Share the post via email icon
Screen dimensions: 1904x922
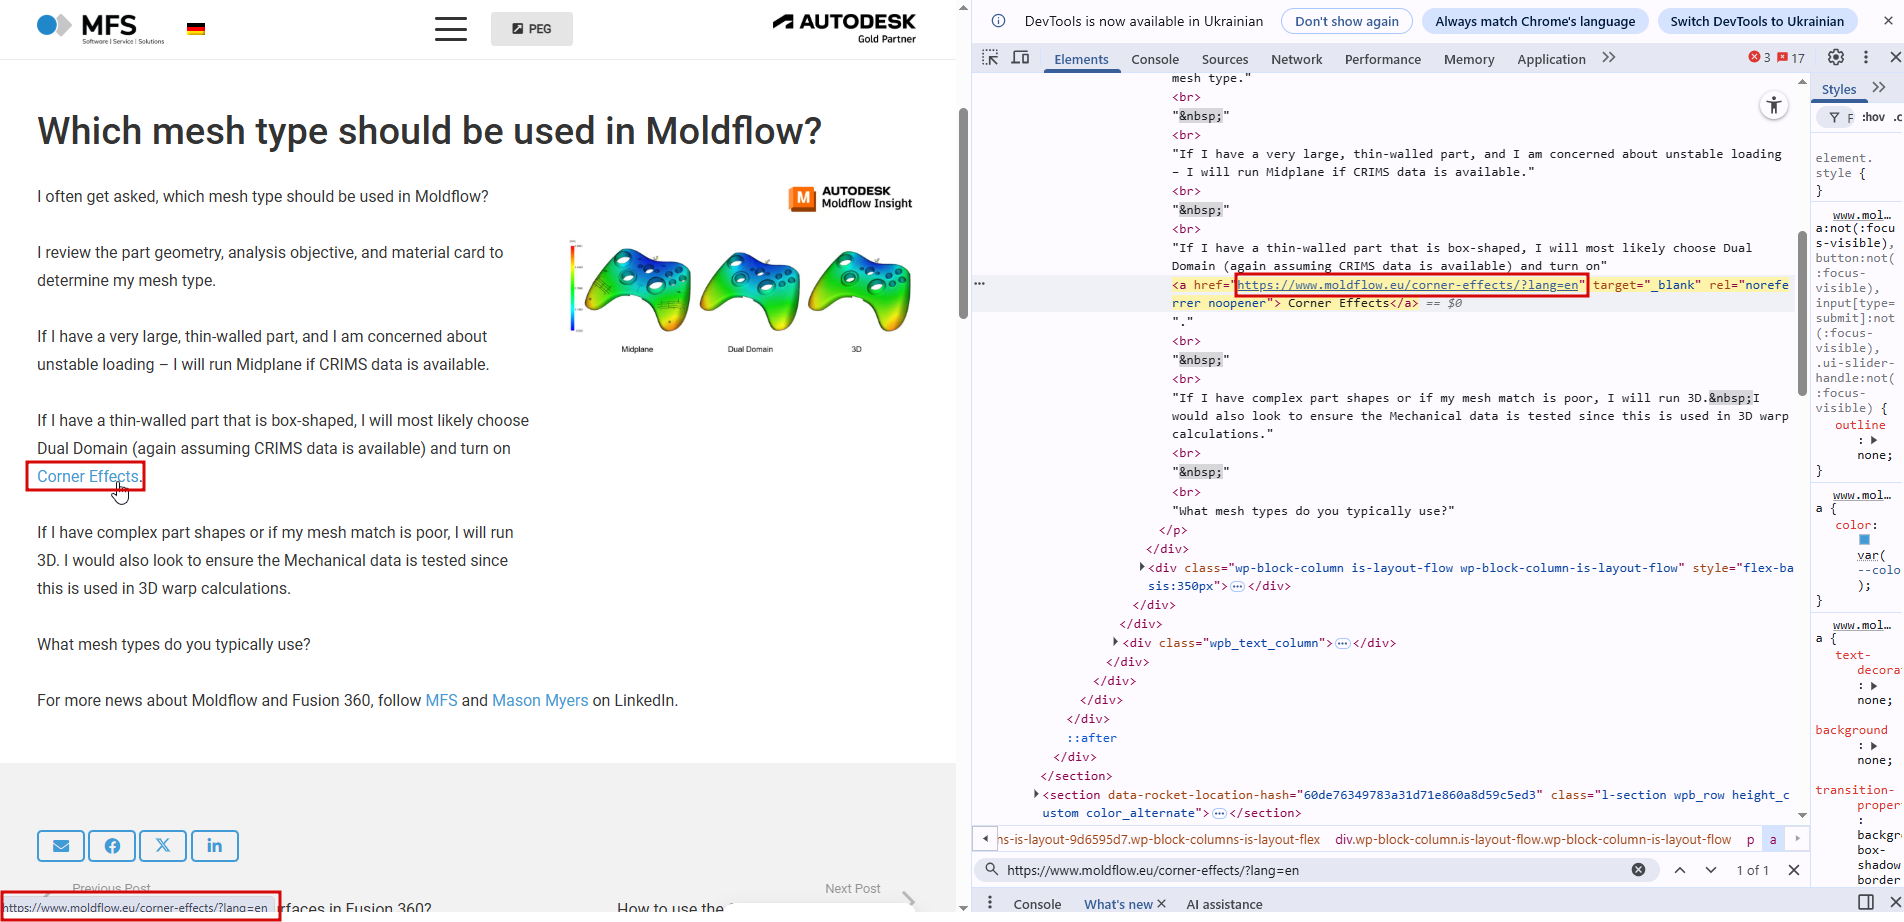coord(61,846)
